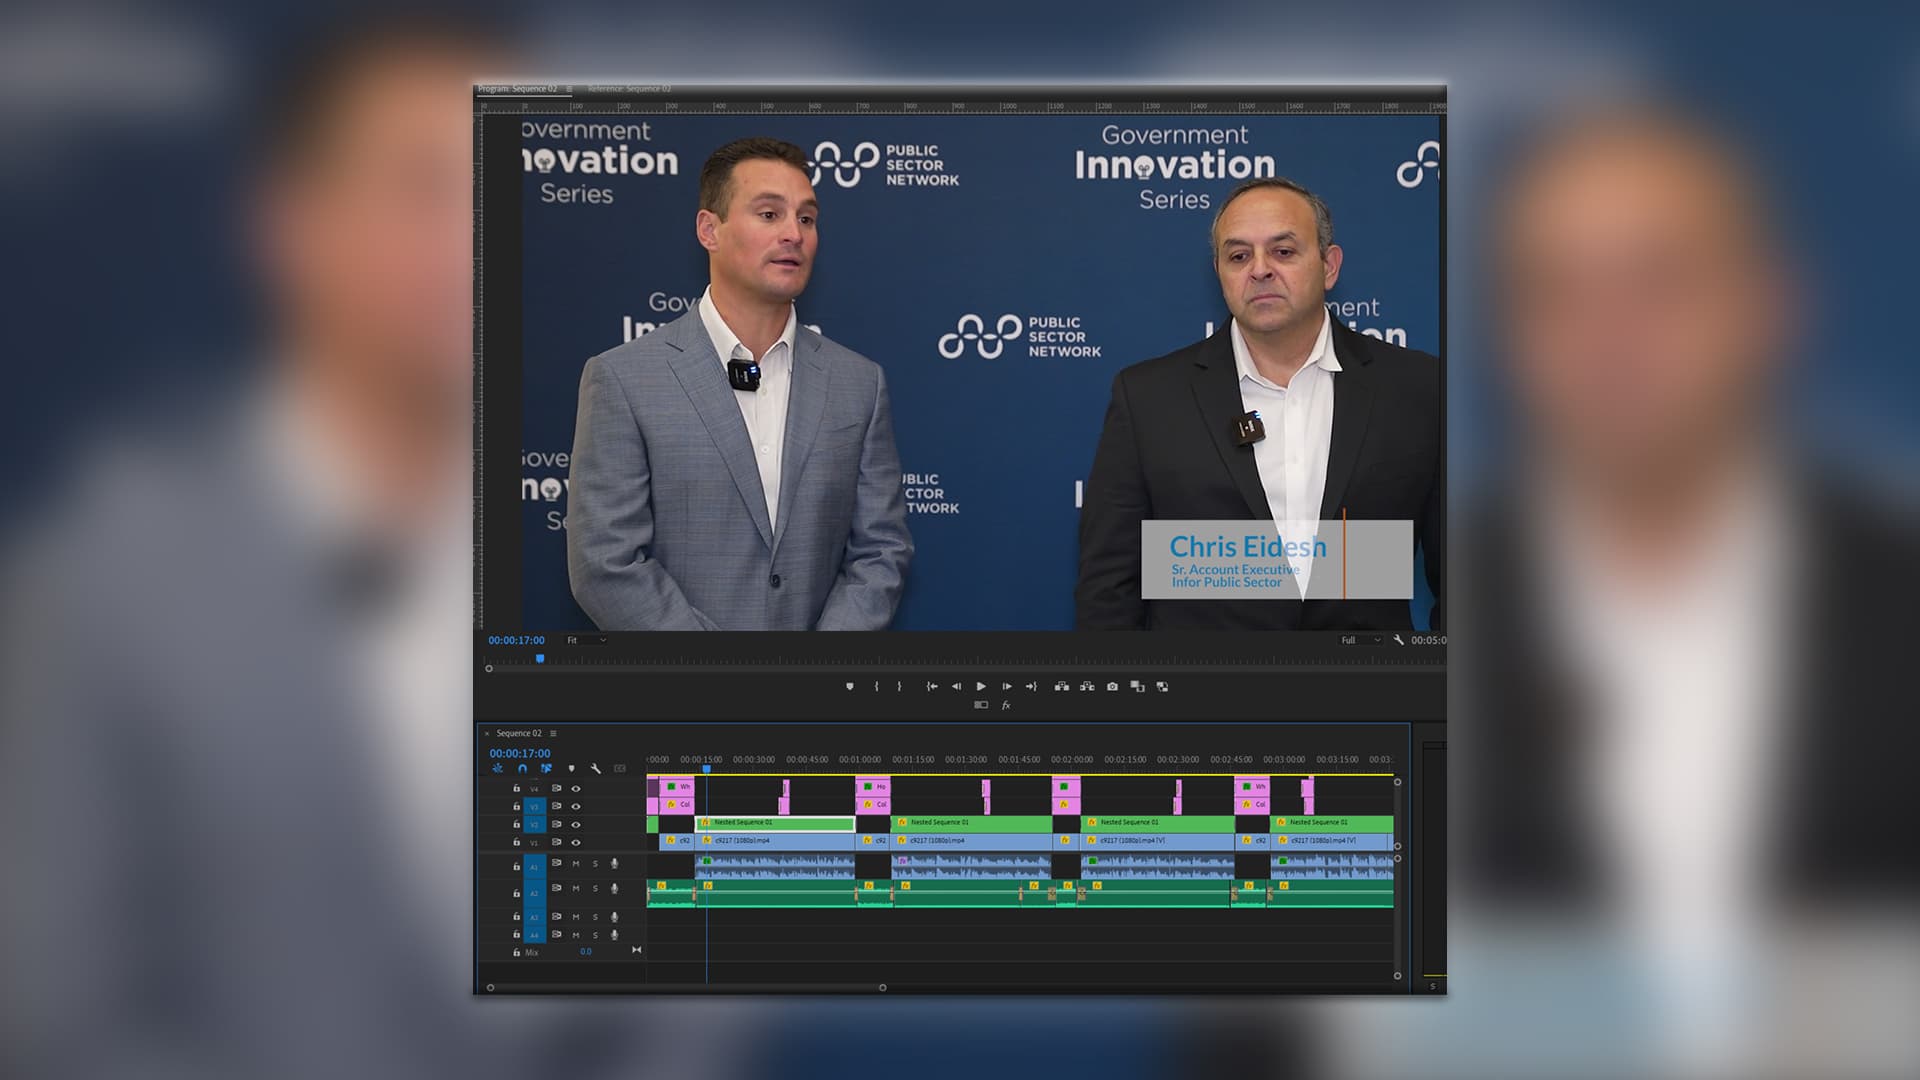Click the Go to Out point icon
Viewport: 1920px width, 1080px height.
tap(1031, 686)
